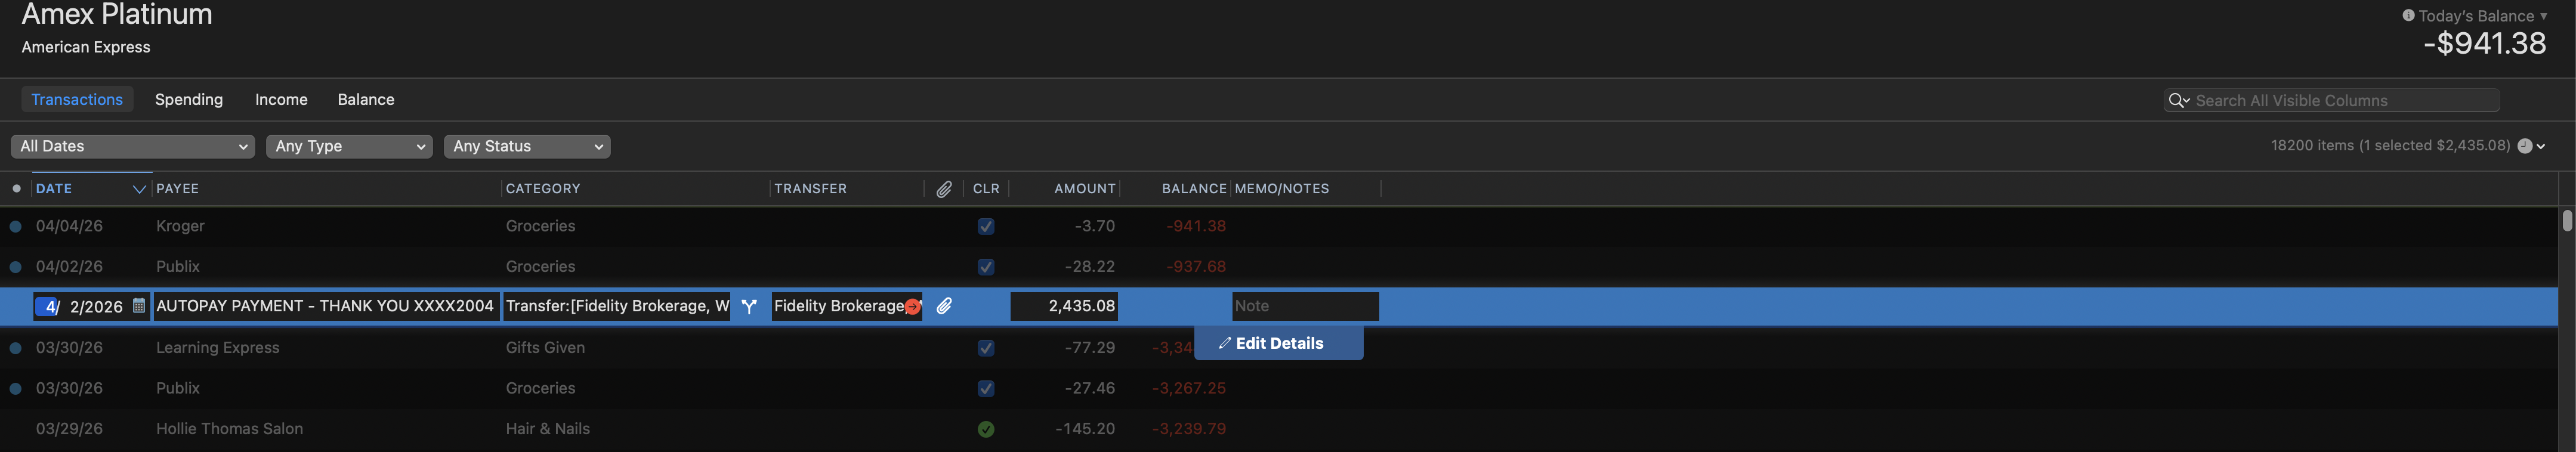Click the Note input field
The image size is (2576, 452).
[1304, 306]
